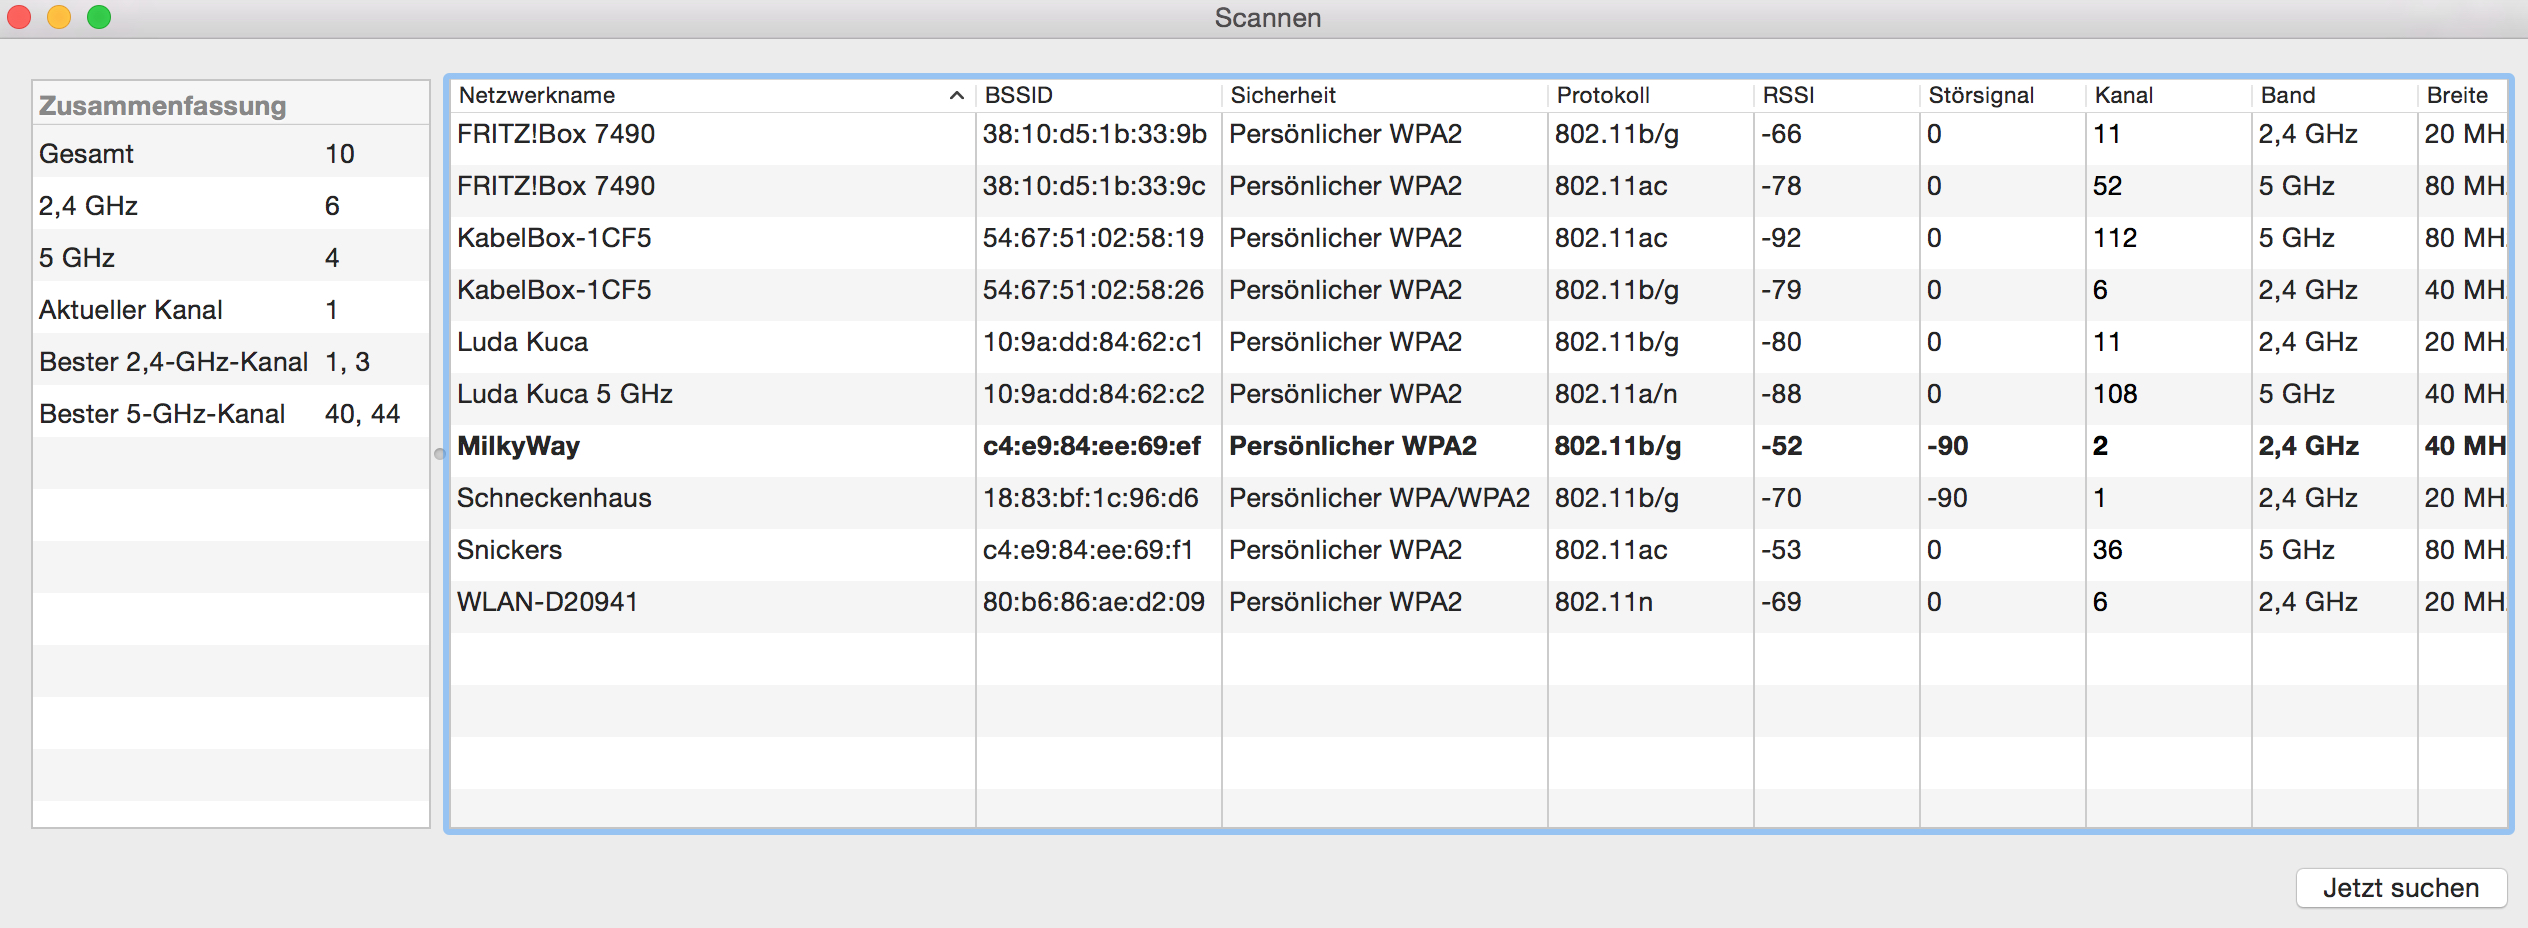
Task: Click the splitter handle between panels
Action: pyautogui.click(x=439, y=454)
